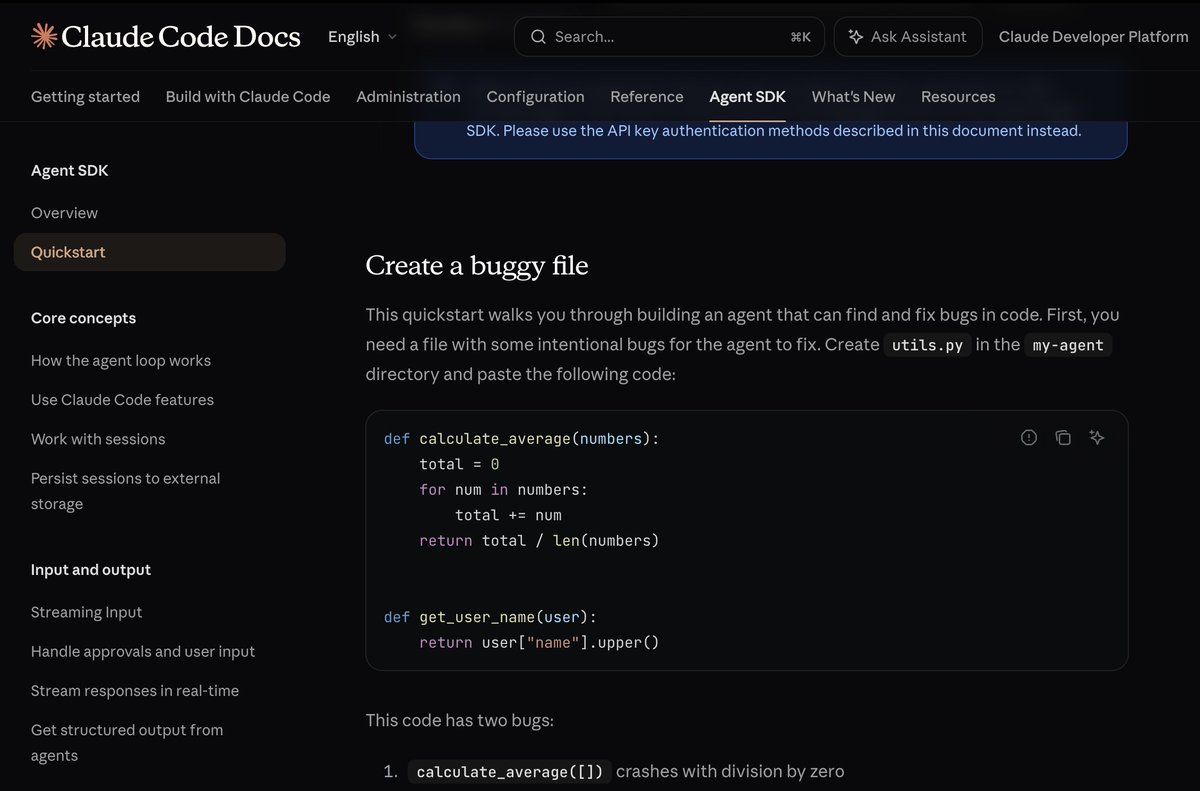Switch to the Configuration tab

tap(535, 97)
